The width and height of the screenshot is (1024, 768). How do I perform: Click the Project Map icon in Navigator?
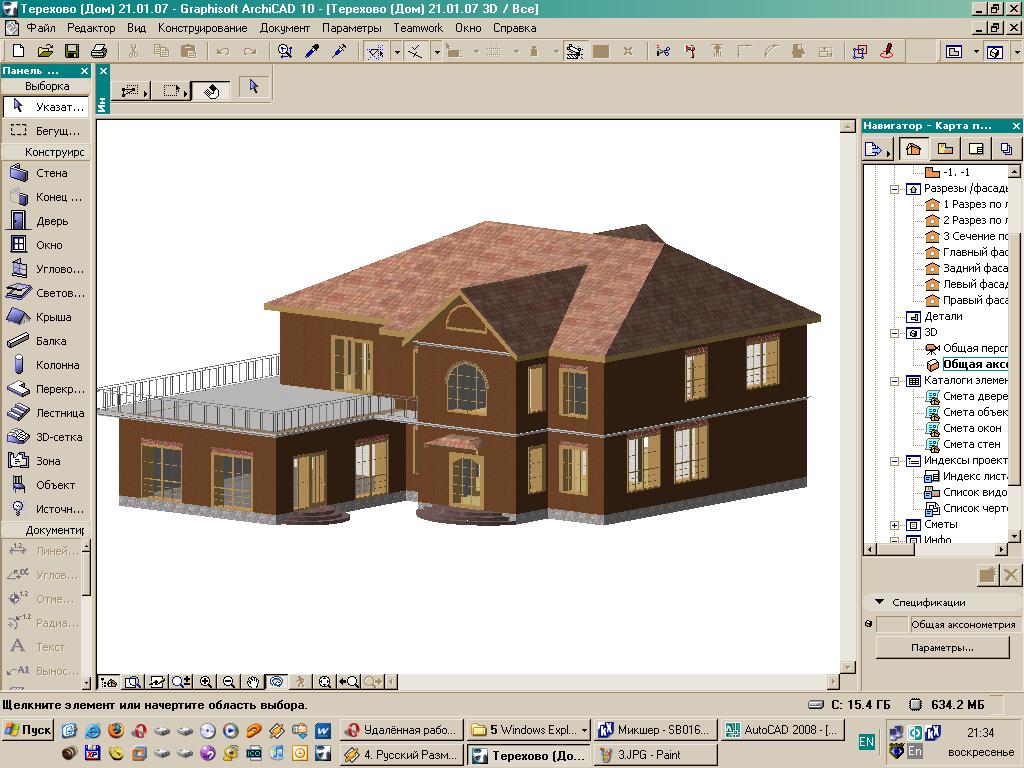(913, 149)
